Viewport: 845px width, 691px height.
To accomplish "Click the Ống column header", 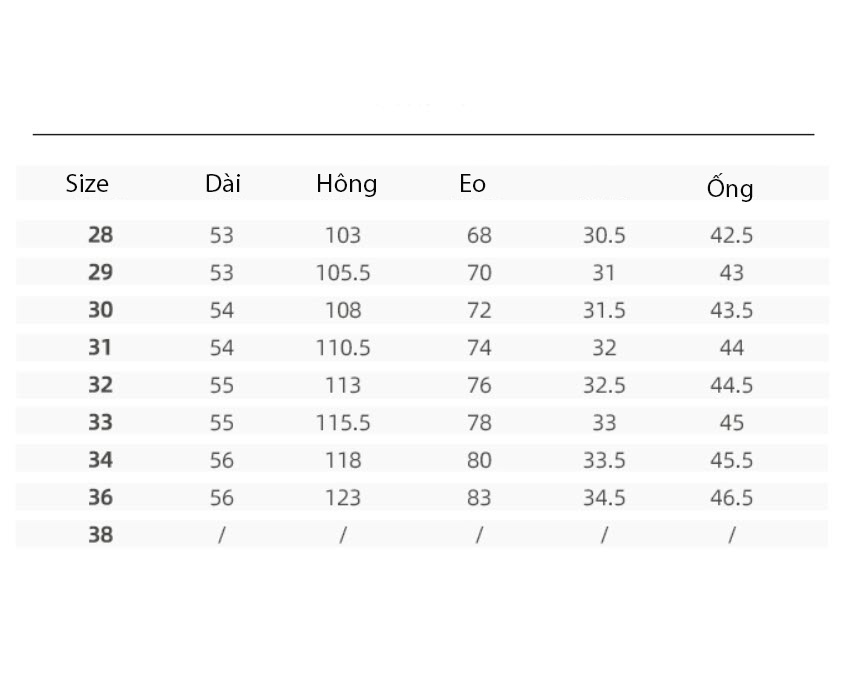I will click(x=730, y=187).
